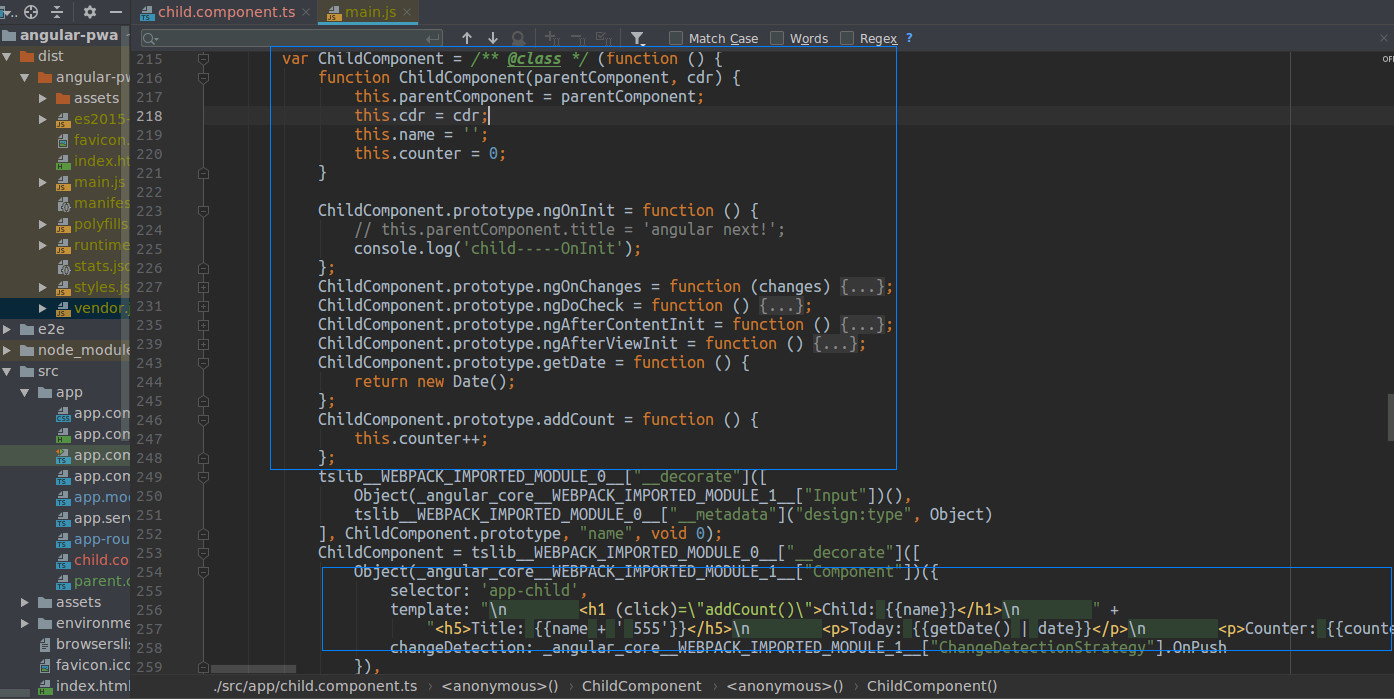Go to next occurrence with down arrow

click(x=492, y=38)
